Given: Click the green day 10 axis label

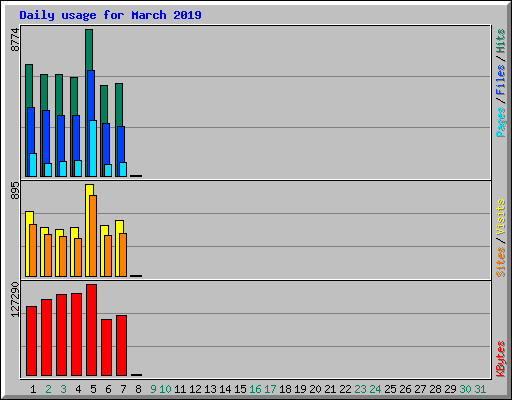Looking at the screenshot, I should pos(165,389).
